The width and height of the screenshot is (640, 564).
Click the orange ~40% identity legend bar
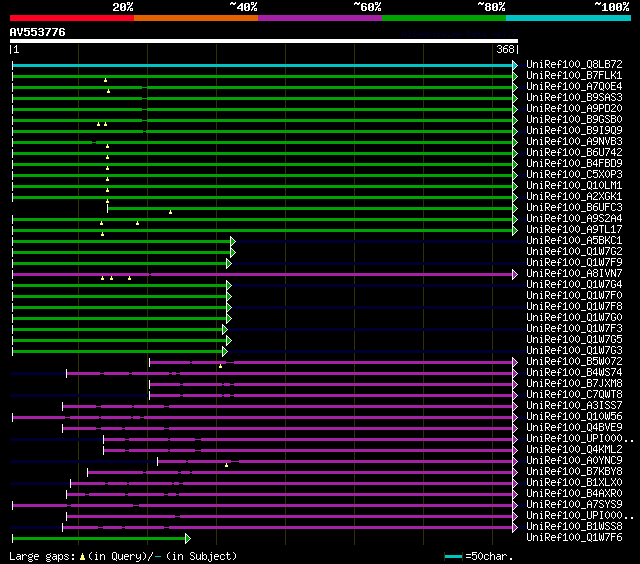(x=196, y=18)
